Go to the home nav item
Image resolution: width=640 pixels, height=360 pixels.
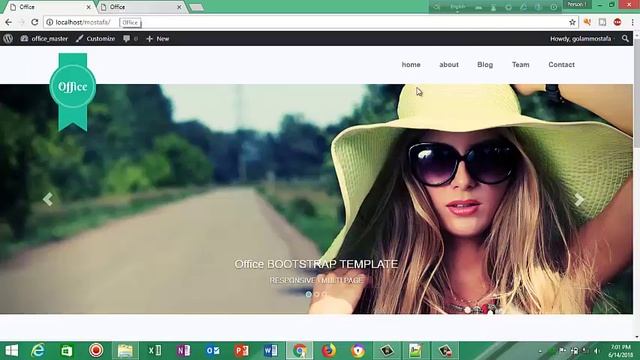pyautogui.click(x=411, y=64)
